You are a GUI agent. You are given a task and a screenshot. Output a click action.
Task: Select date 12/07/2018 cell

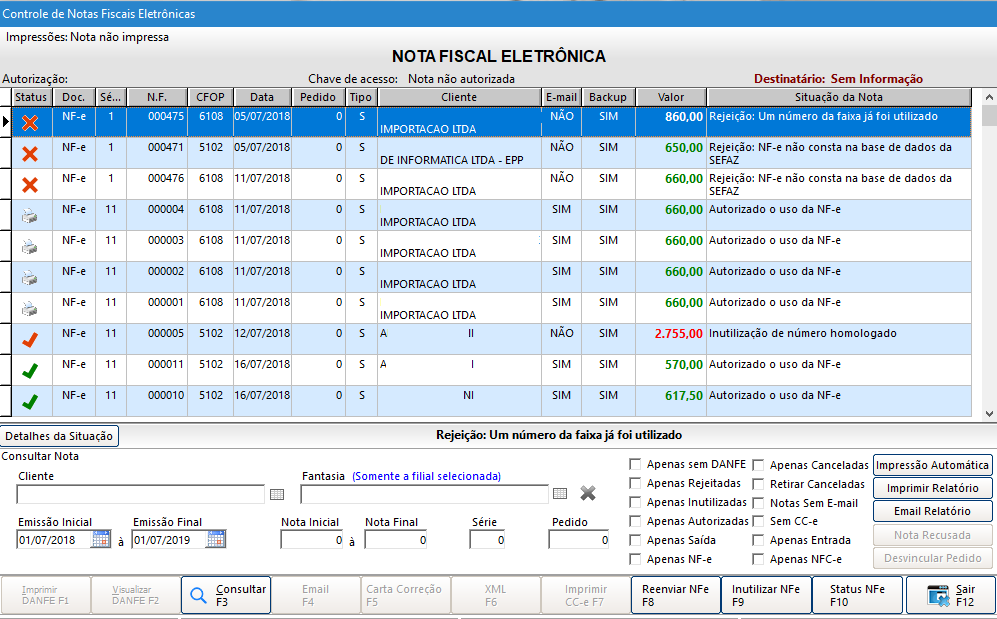pyautogui.click(x=262, y=339)
